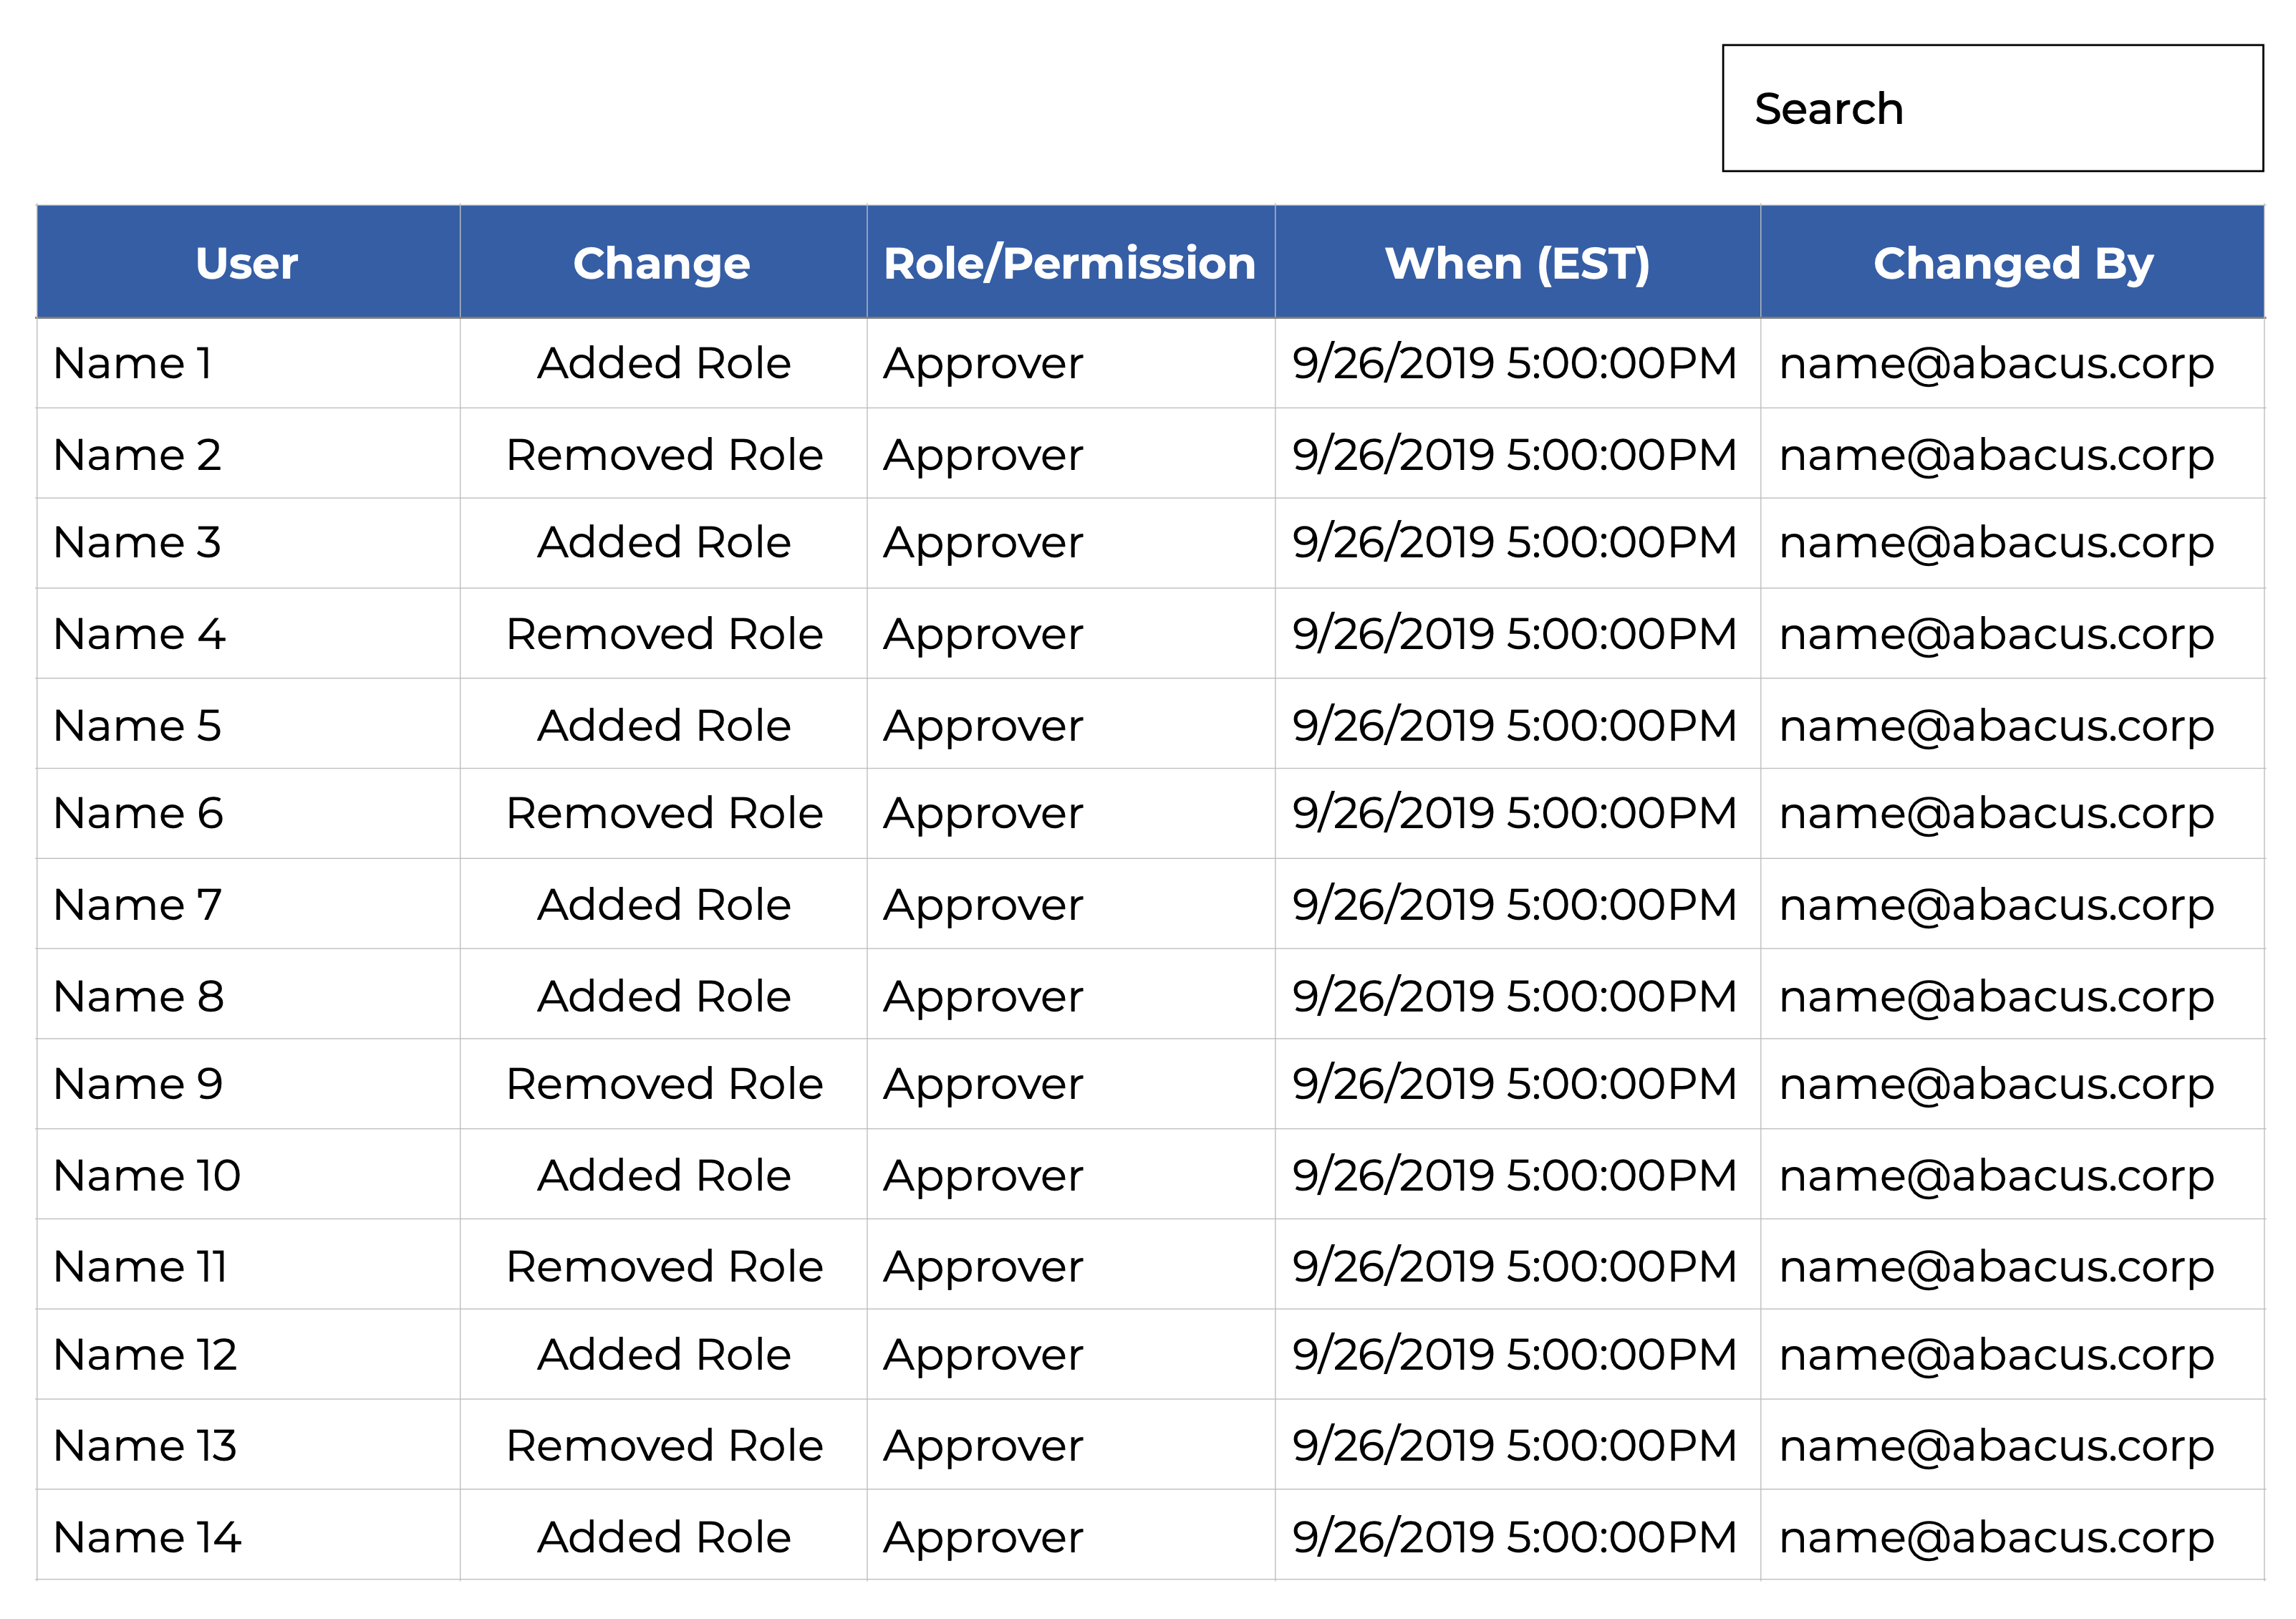
Task: Click Approver in the Name 3 row
Action: pos(983,543)
